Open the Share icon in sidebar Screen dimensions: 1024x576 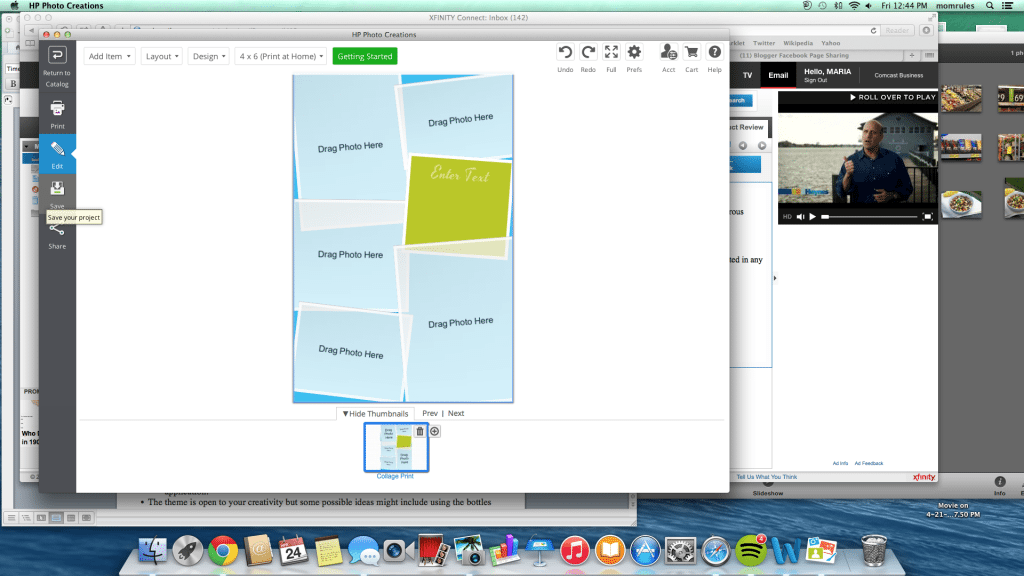(57, 230)
